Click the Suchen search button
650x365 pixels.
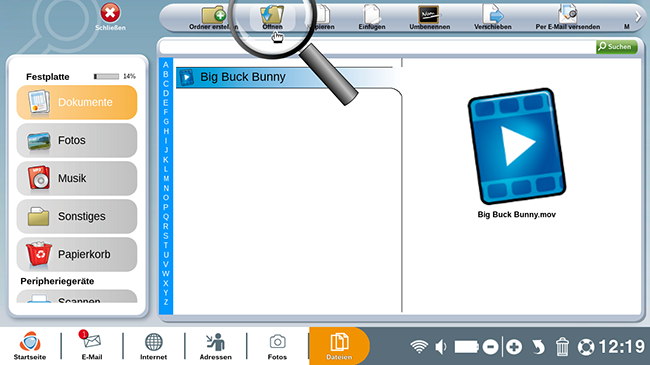point(617,47)
